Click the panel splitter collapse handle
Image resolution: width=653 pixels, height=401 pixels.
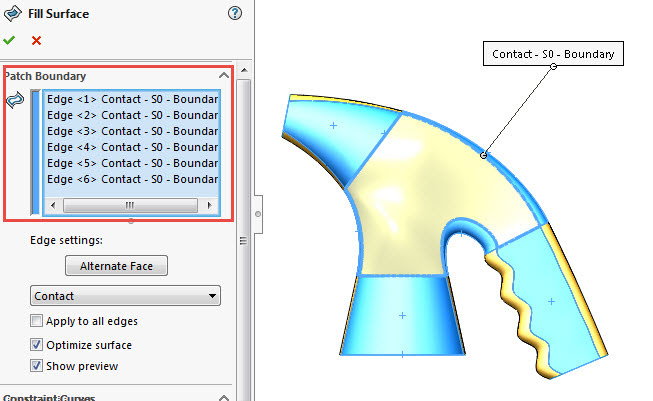click(258, 214)
